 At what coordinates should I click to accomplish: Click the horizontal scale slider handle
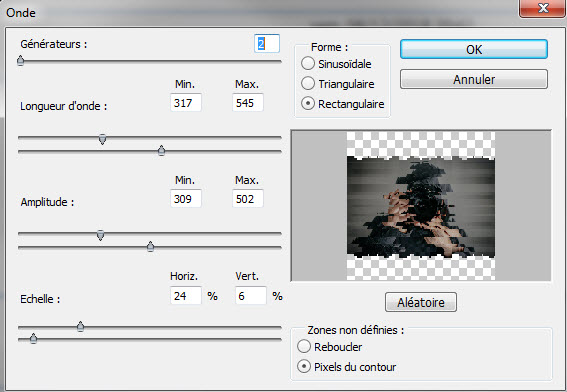point(81,327)
